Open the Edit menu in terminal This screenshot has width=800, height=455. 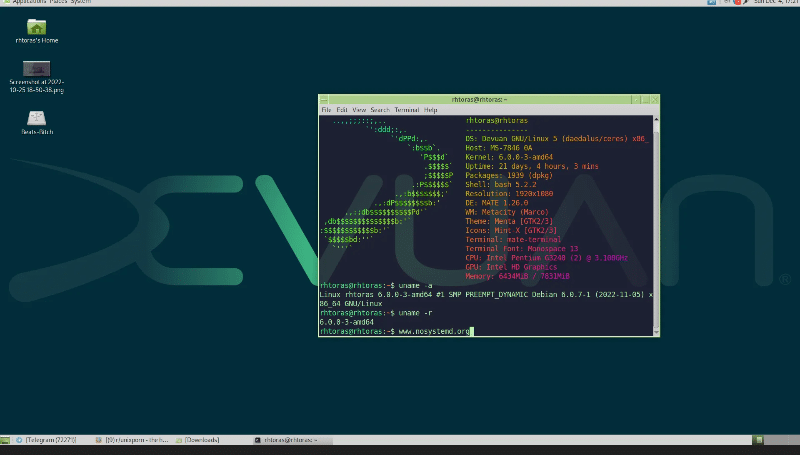coord(342,110)
